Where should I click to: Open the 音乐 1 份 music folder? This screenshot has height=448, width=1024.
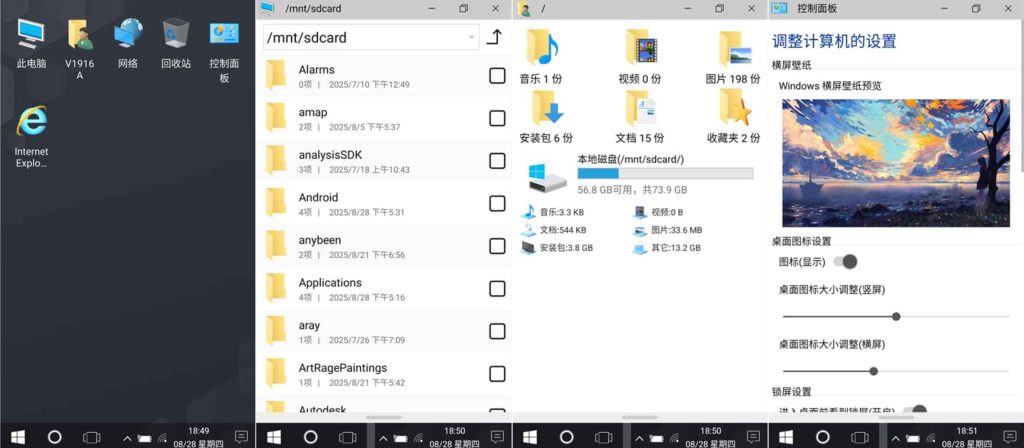543,48
